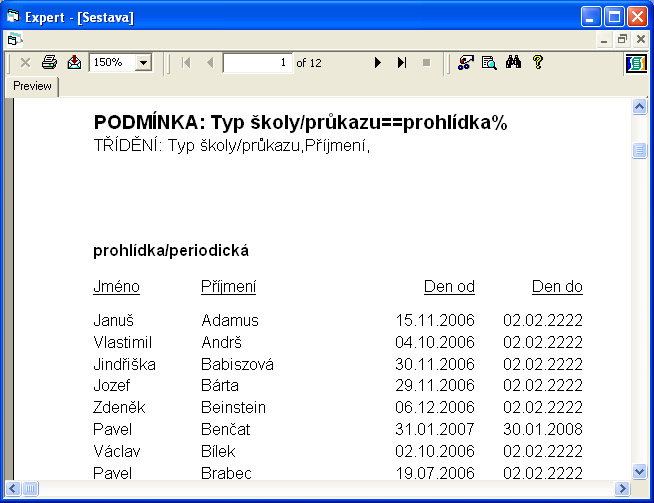Close the inner Sestava document window

pyautogui.click(x=639, y=39)
